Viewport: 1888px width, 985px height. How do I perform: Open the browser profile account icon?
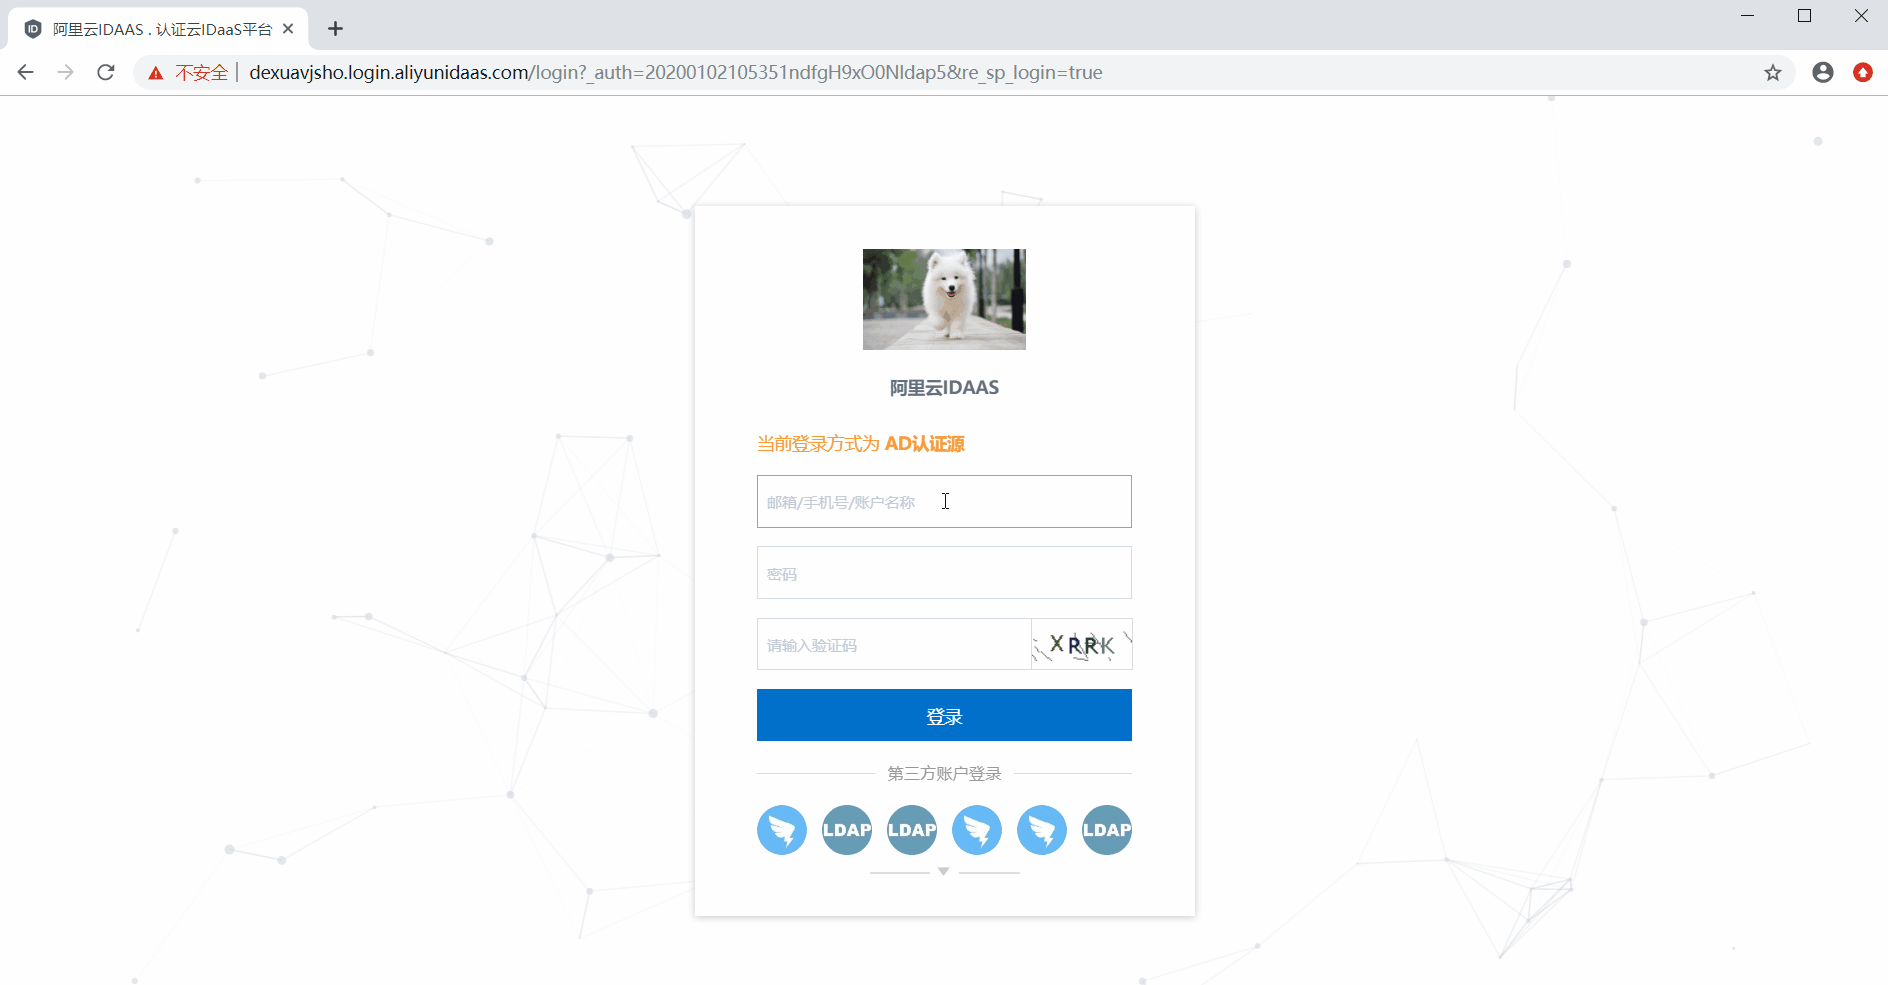[x=1823, y=72]
